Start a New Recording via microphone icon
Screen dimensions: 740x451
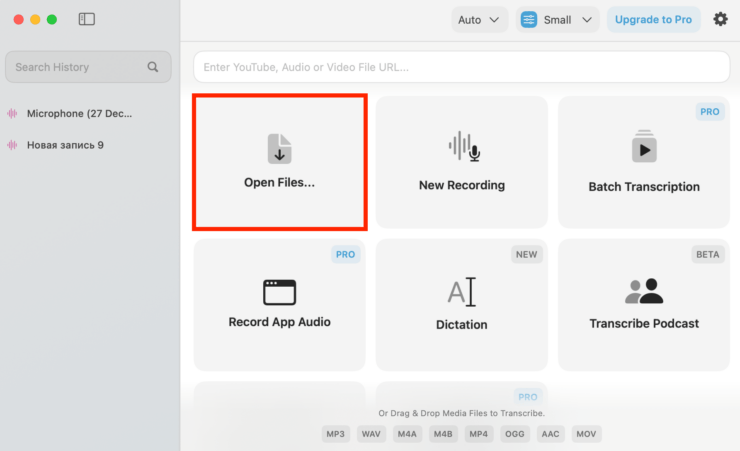[462, 147]
